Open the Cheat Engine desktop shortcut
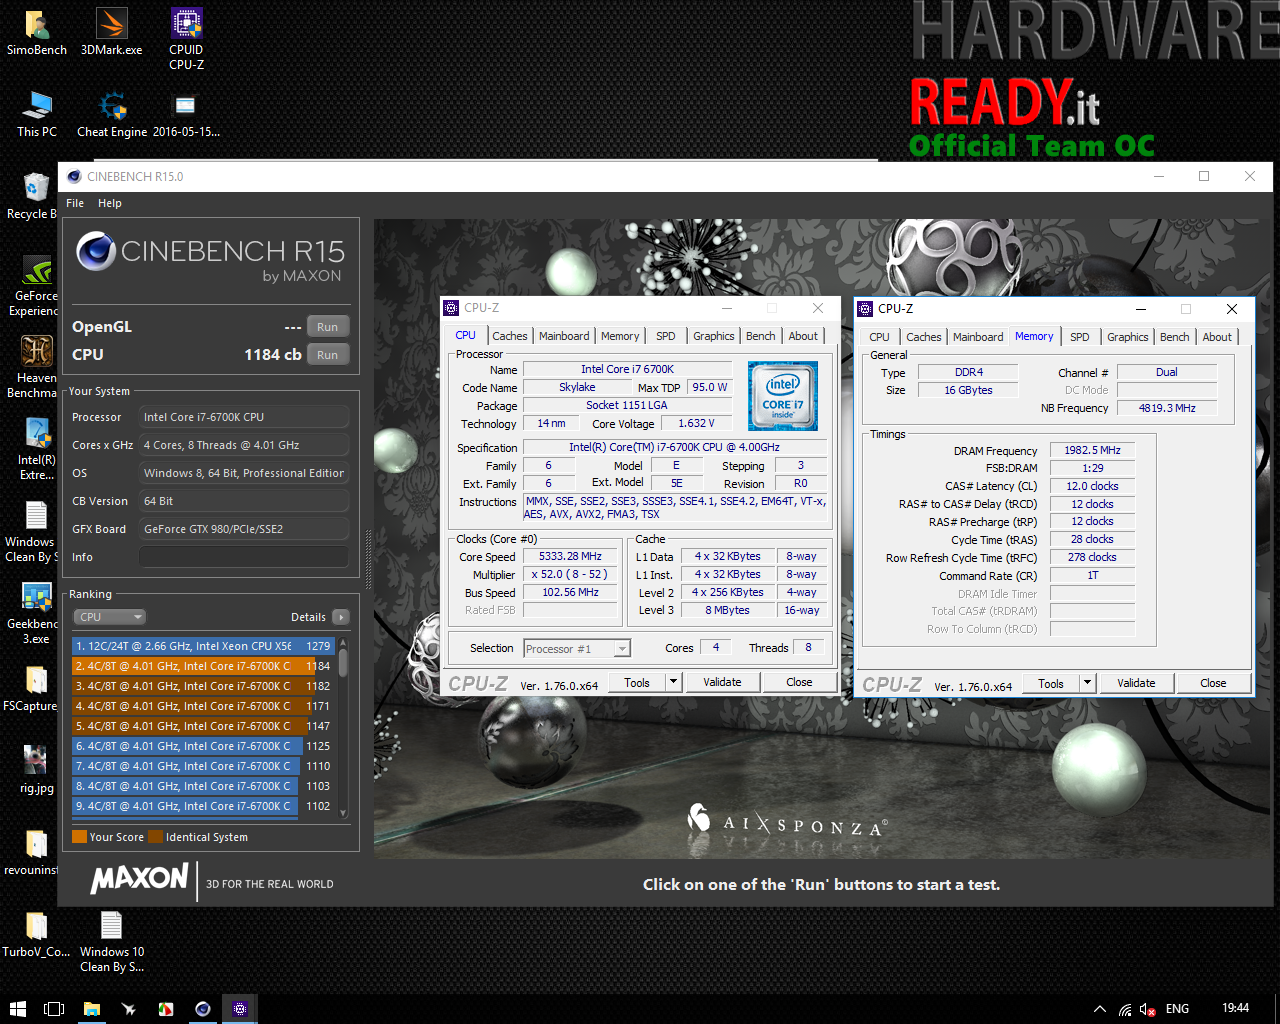This screenshot has width=1280, height=1024. 112,114
